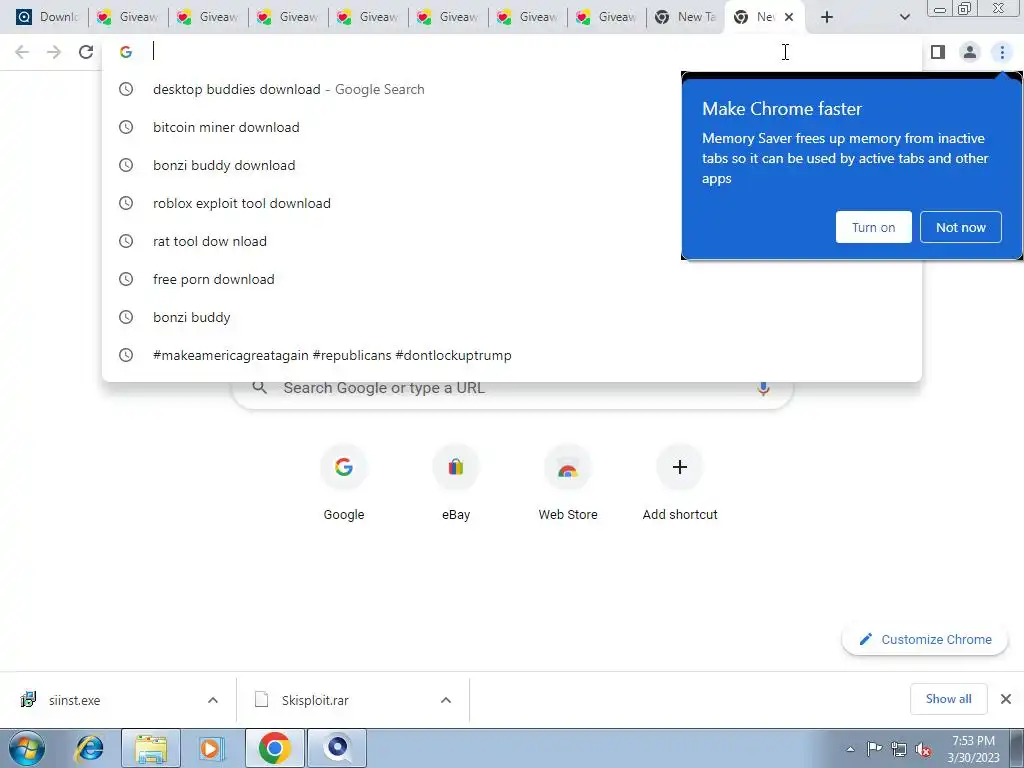This screenshot has width=1024, height=768.
Task: Click the network tray icon
Action: point(899,750)
